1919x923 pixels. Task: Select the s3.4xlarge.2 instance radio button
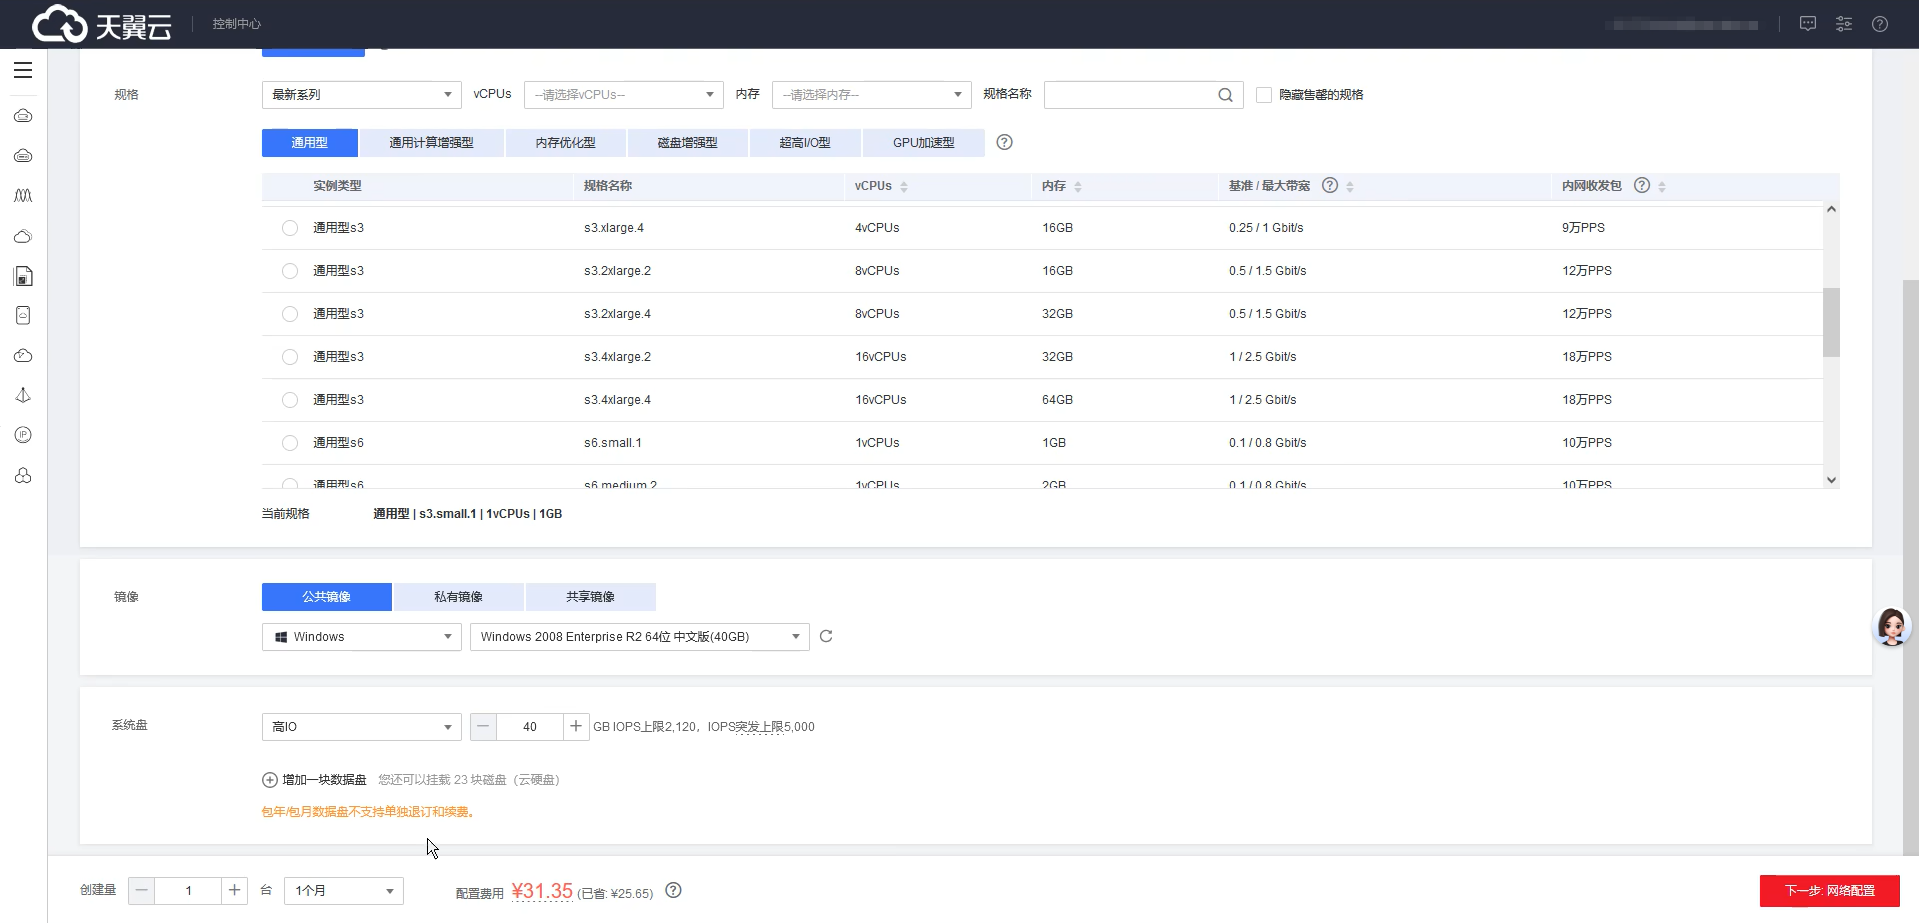tap(289, 357)
